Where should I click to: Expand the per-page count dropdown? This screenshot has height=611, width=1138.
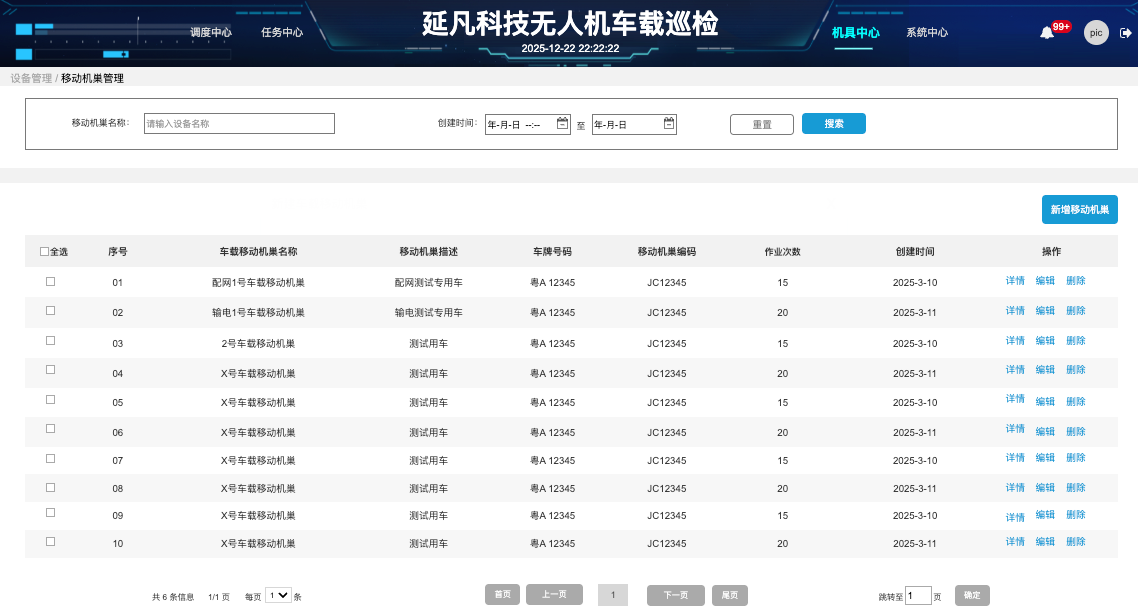[279, 595]
